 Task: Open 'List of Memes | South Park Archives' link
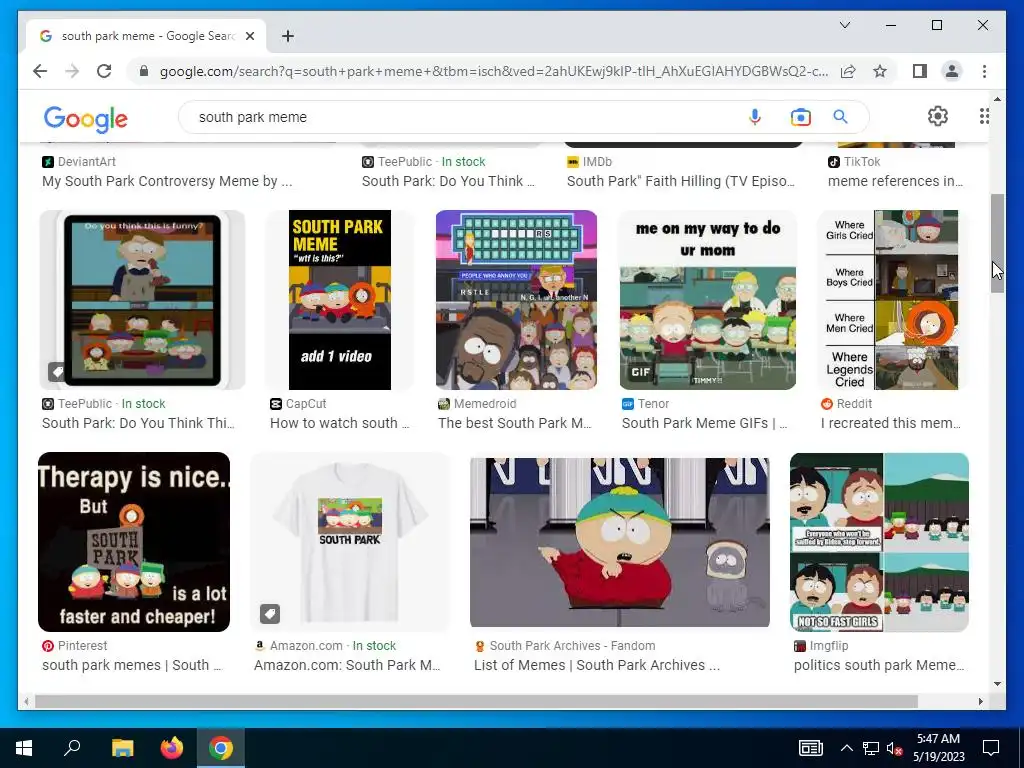point(597,665)
